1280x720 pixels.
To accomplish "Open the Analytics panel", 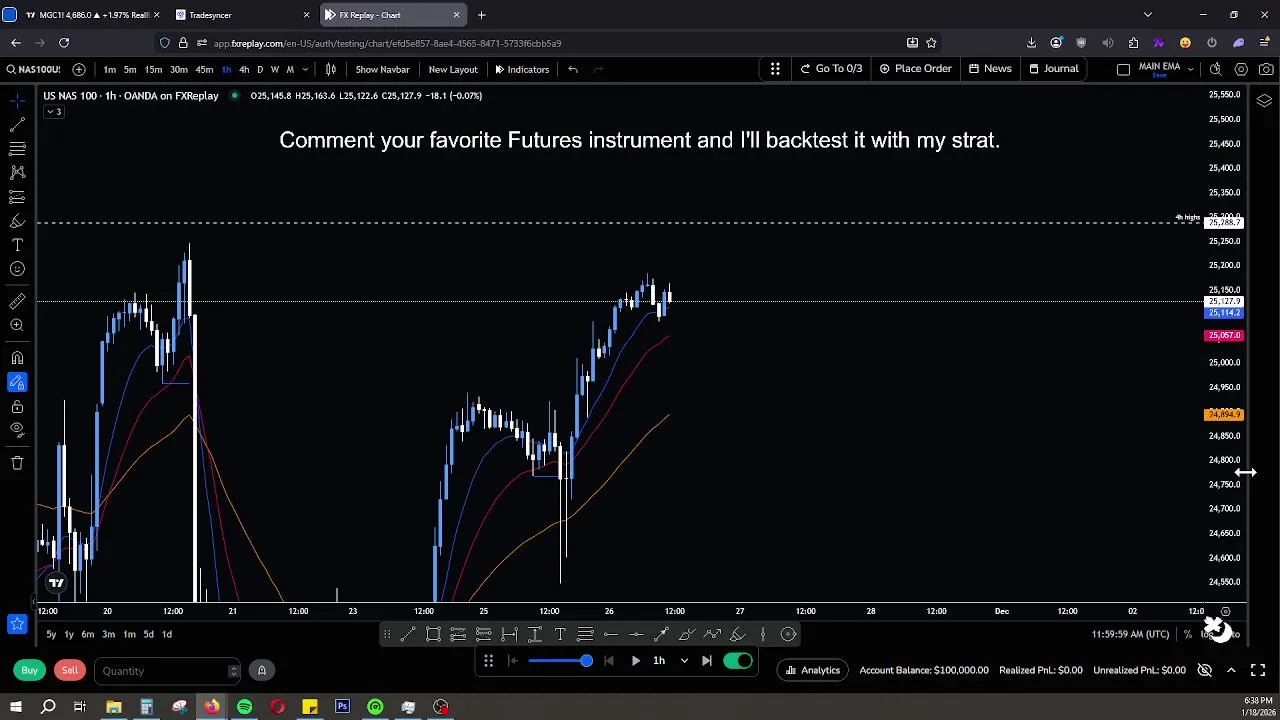I will click(813, 670).
